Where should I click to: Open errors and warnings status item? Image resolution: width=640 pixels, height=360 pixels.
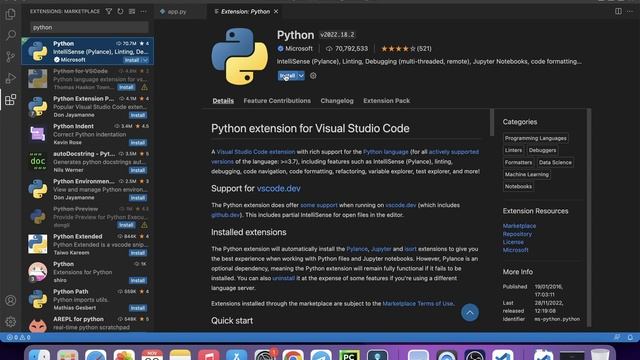point(18,338)
